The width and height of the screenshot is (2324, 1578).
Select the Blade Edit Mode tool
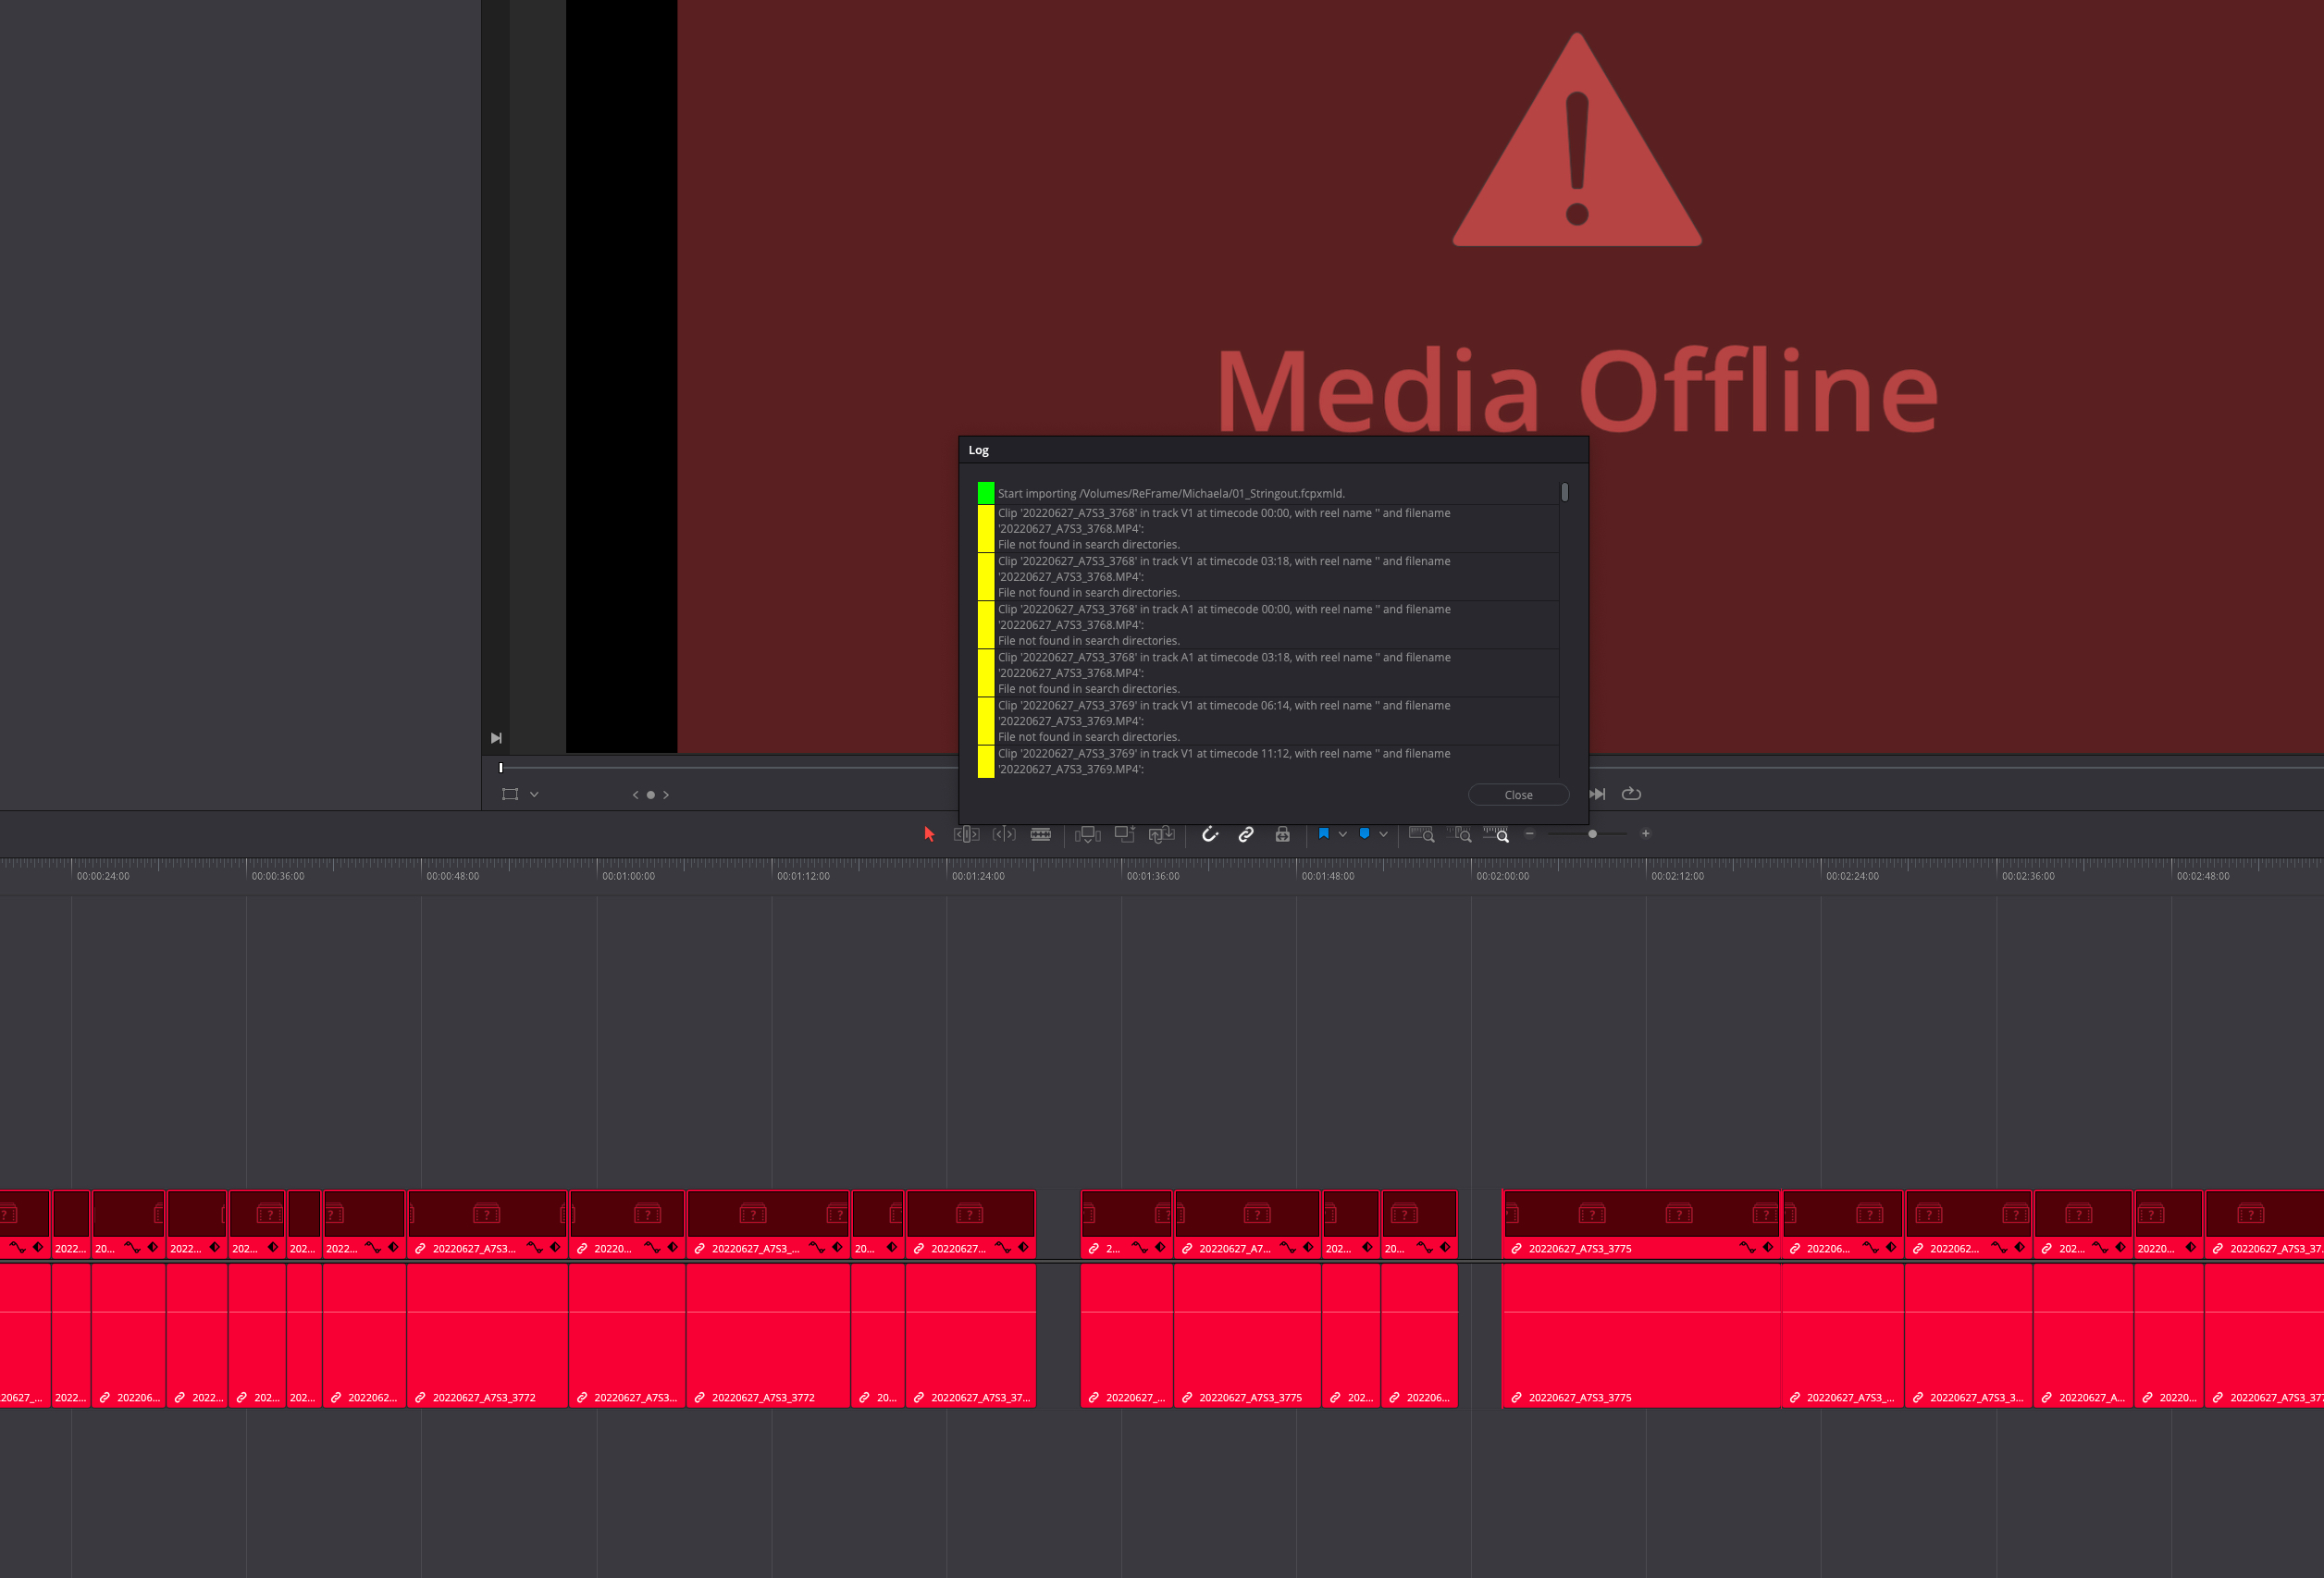click(x=1041, y=834)
